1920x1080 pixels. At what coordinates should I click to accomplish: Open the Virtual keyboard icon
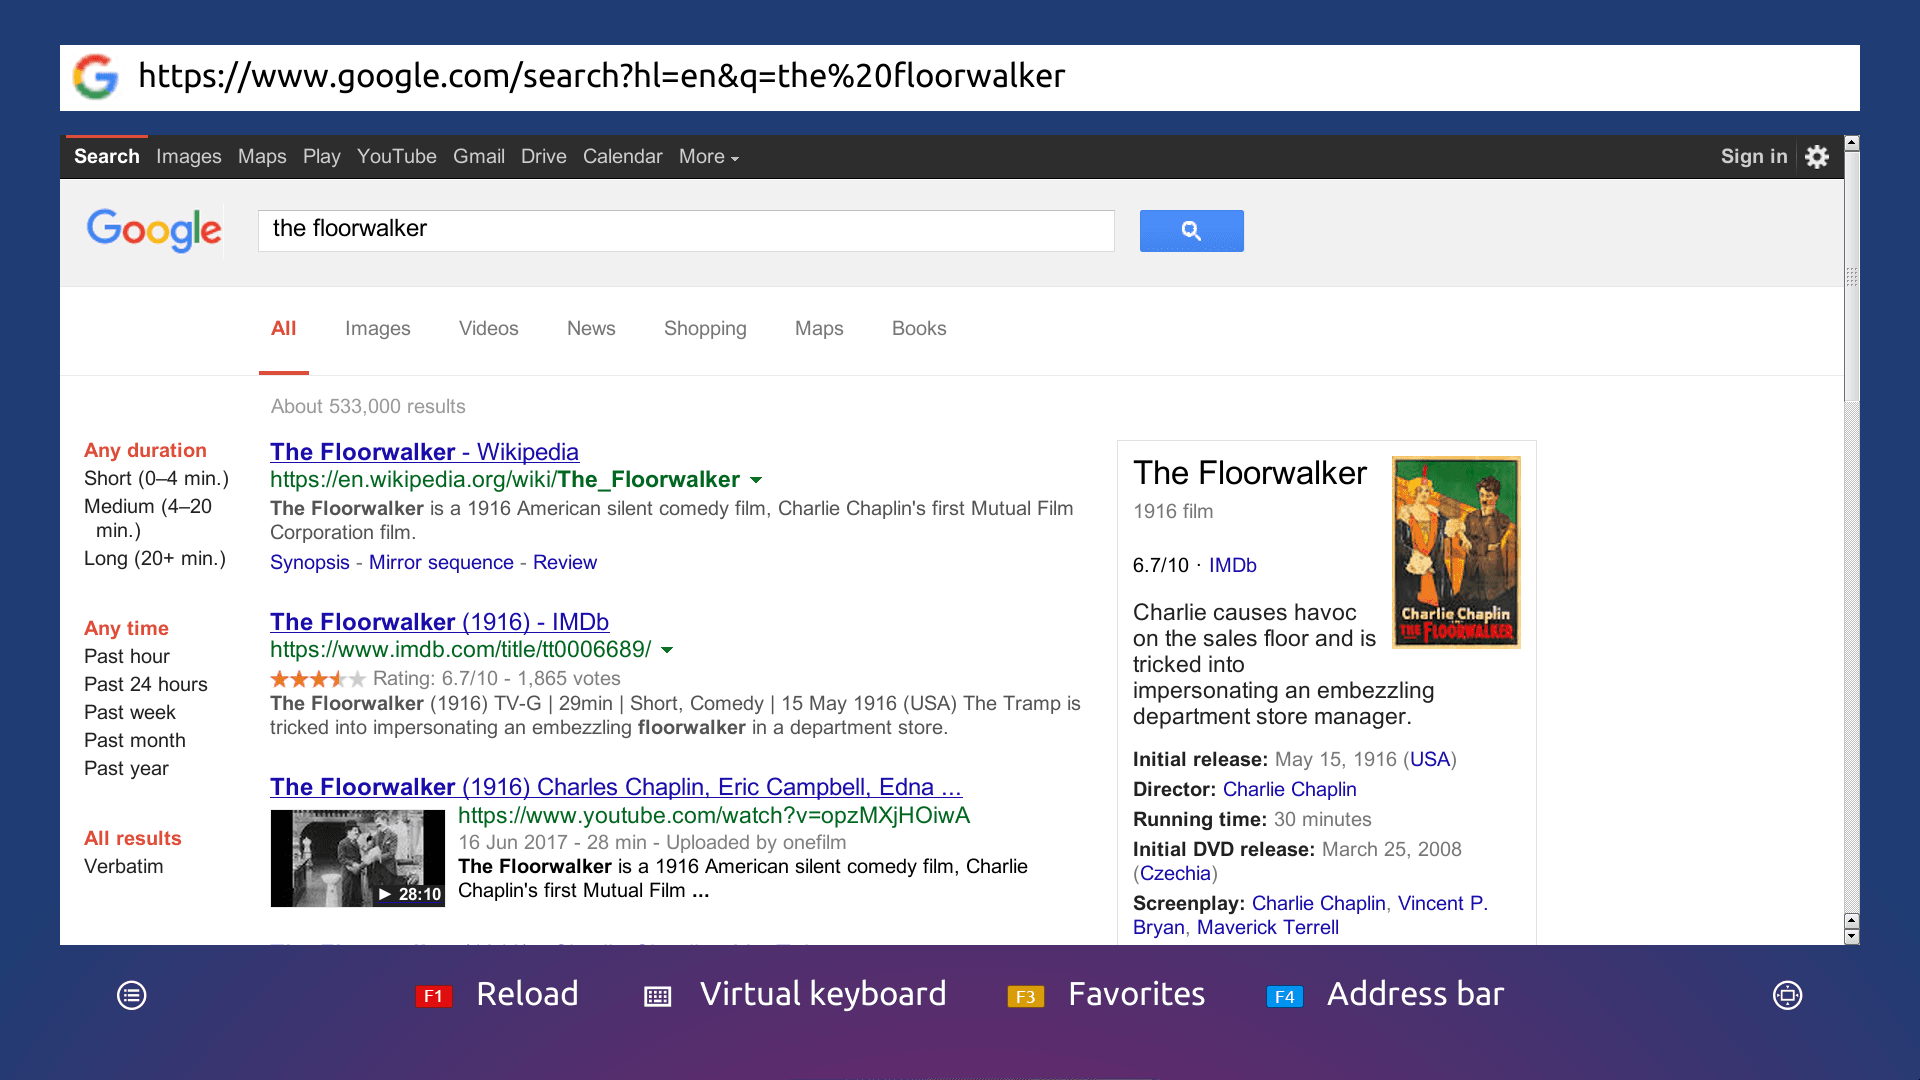tap(657, 996)
